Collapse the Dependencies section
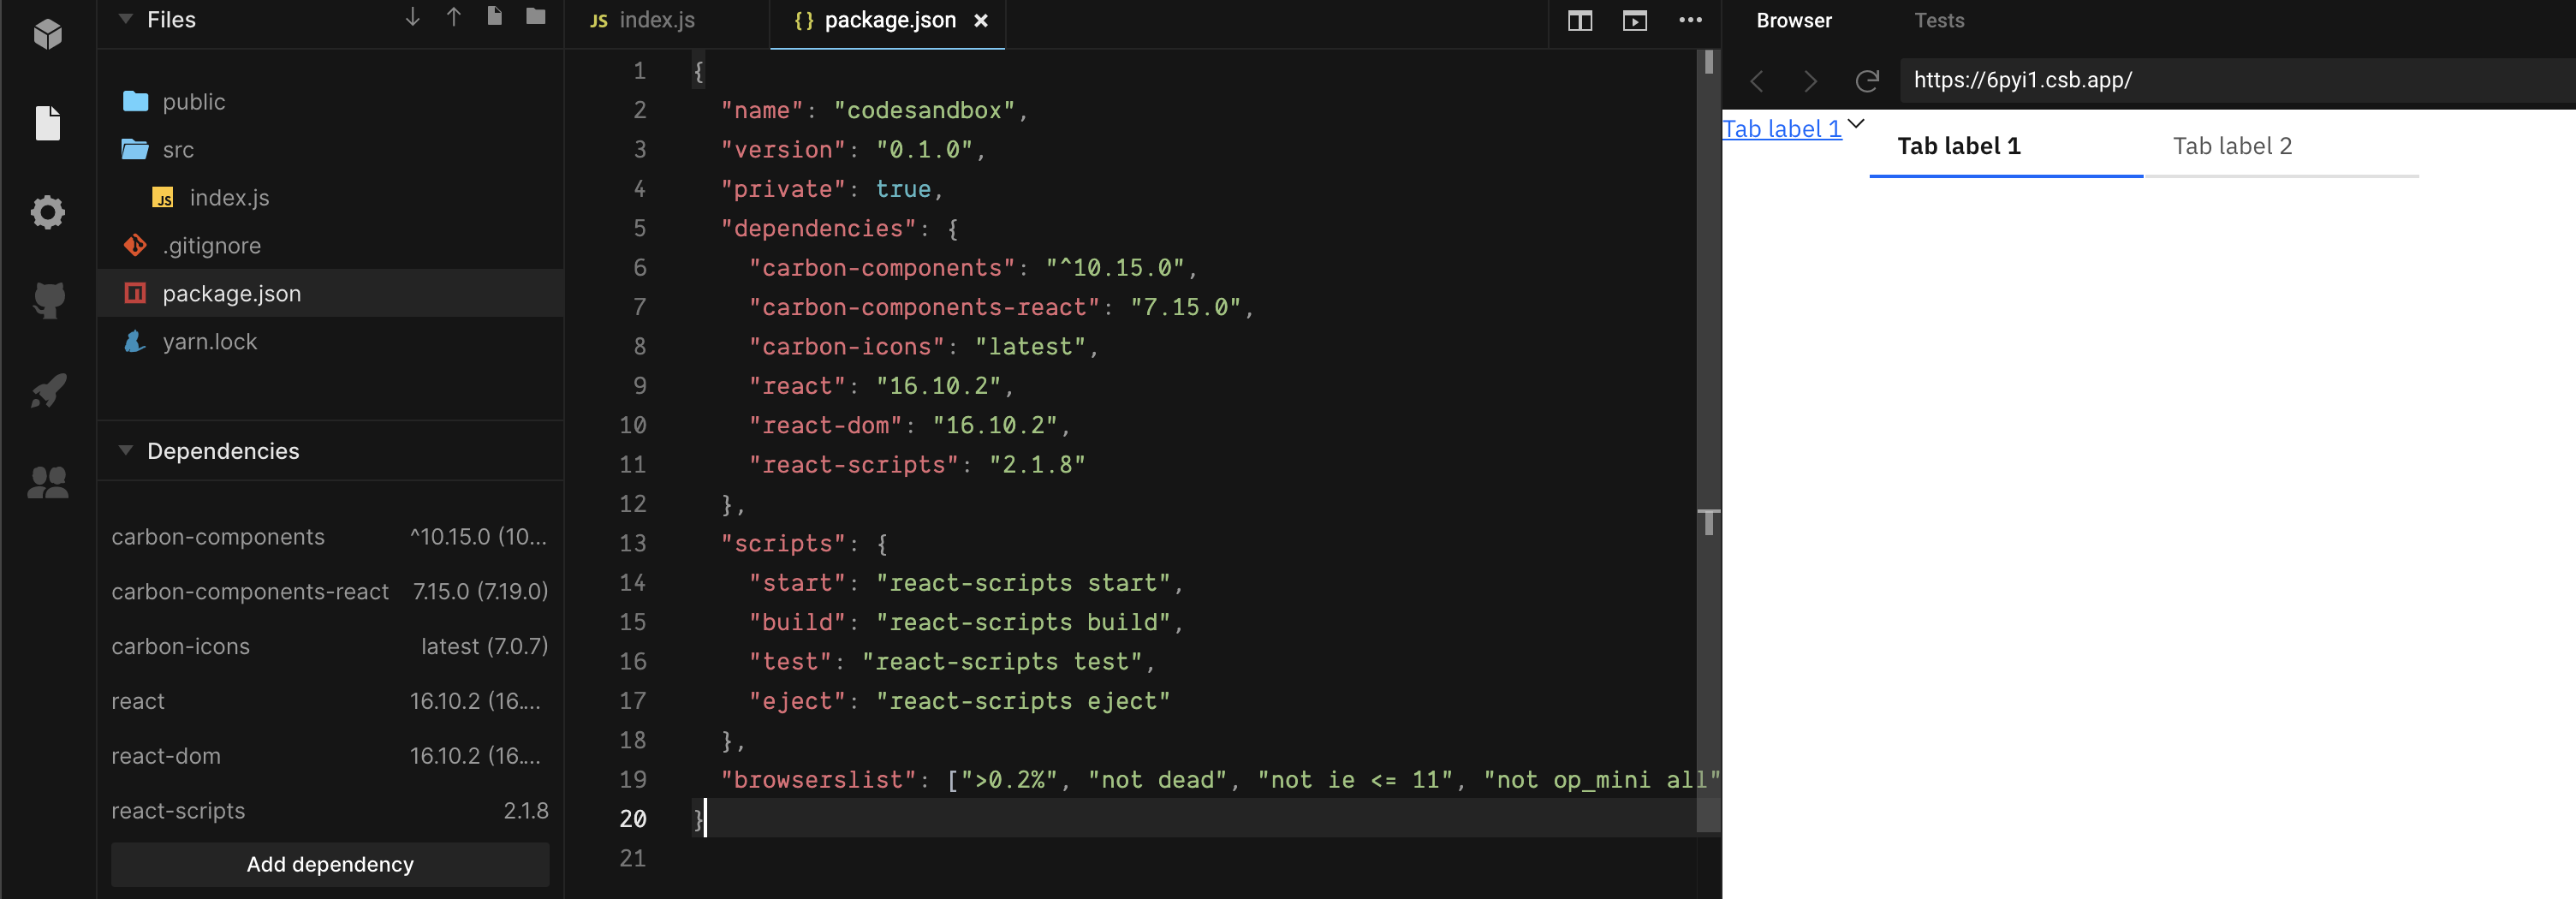 tap(124, 450)
